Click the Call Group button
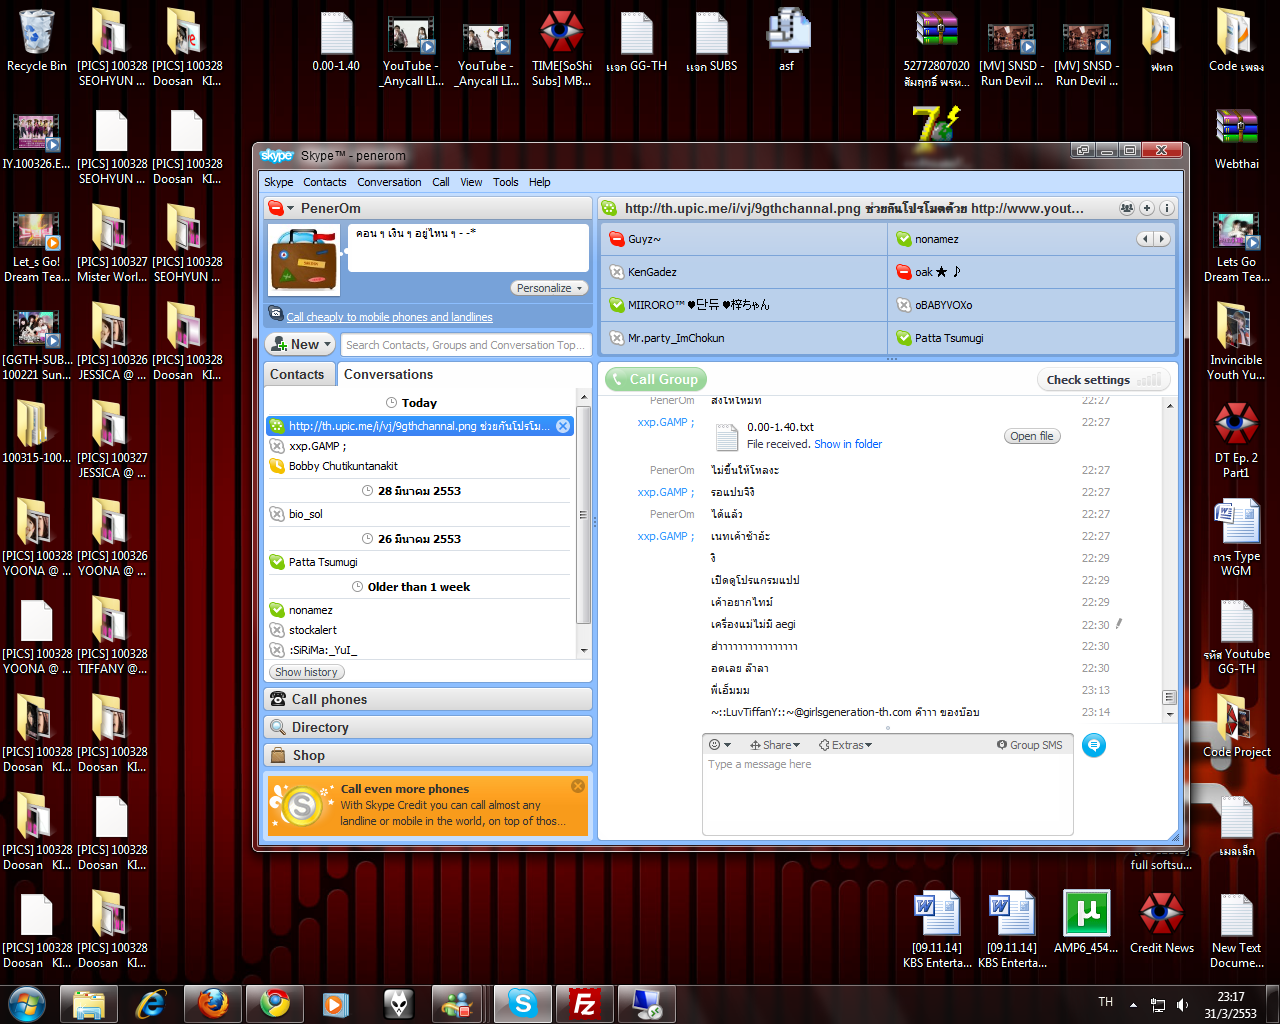Viewport: 1280px width, 1024px height. pyautogui.click(x=655, y=379)
